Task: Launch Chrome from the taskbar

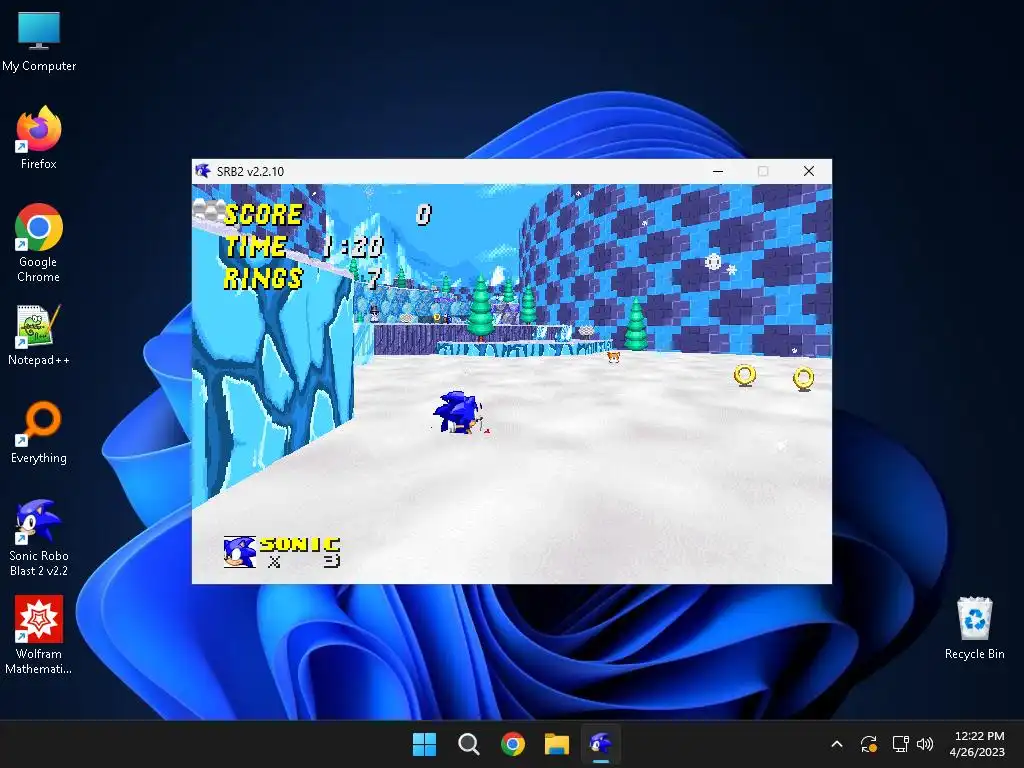Action: click(513, 744)
